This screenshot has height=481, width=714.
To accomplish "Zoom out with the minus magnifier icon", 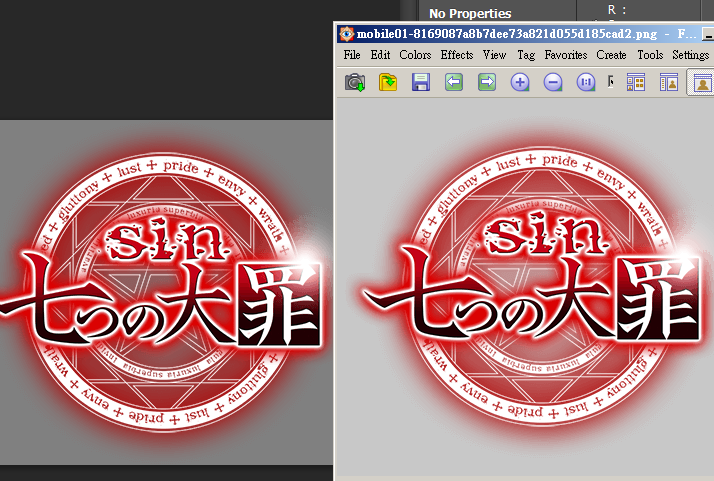I will click(x=553, y=82).
